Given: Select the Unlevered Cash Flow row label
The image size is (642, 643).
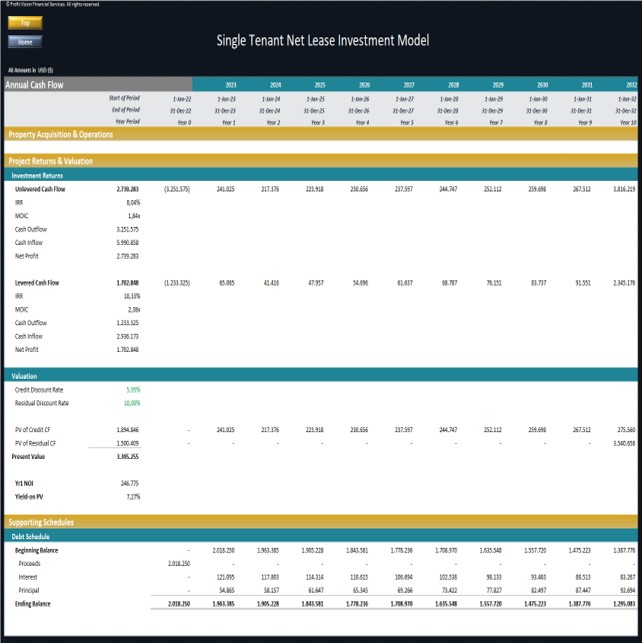Looking at the screenshot, I should click(40, 189).
